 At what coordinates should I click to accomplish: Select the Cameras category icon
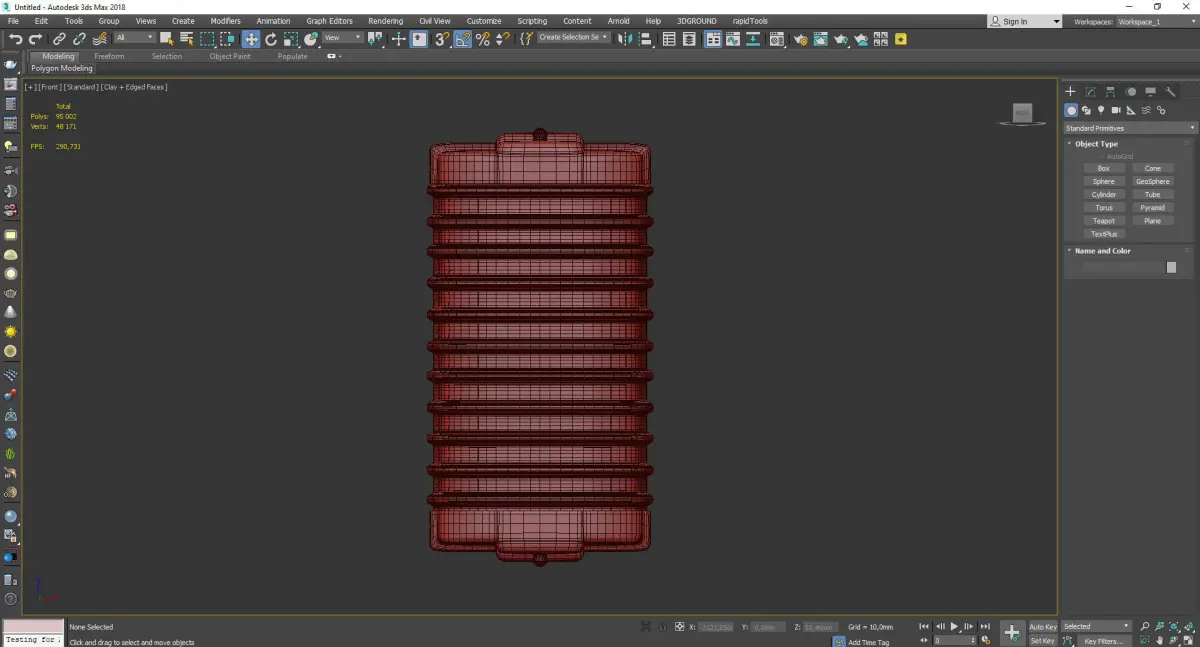[1116, 110]
